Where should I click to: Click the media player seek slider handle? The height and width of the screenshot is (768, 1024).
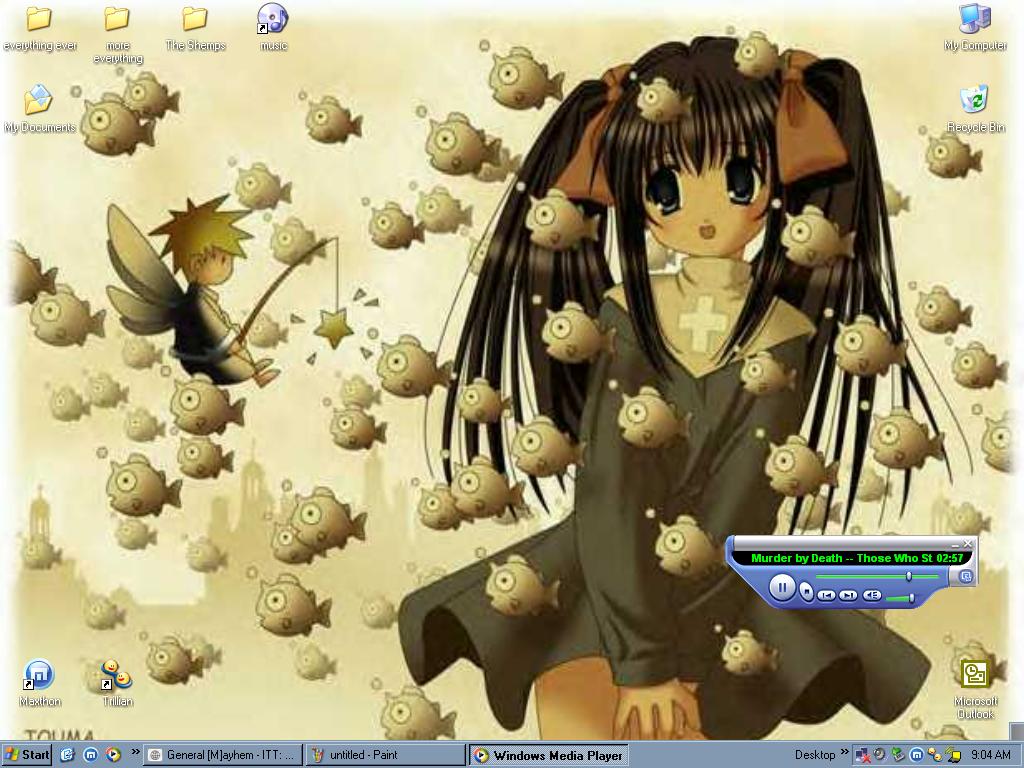click(908, 576)
